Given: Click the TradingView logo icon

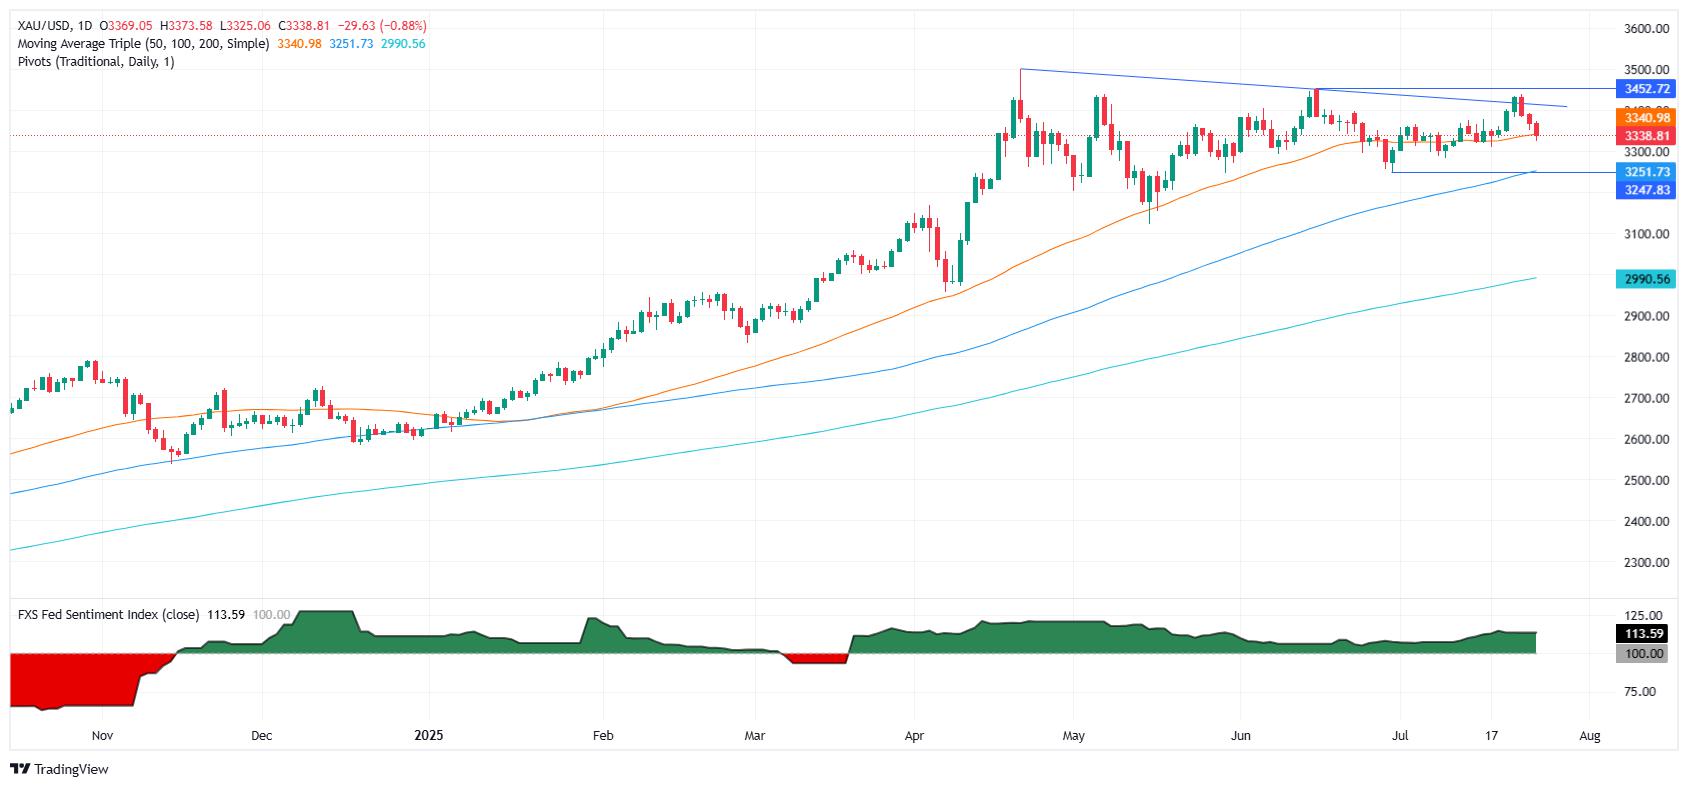Looking at the screenshot, I should pyautogui.click(x=20, y=769).
